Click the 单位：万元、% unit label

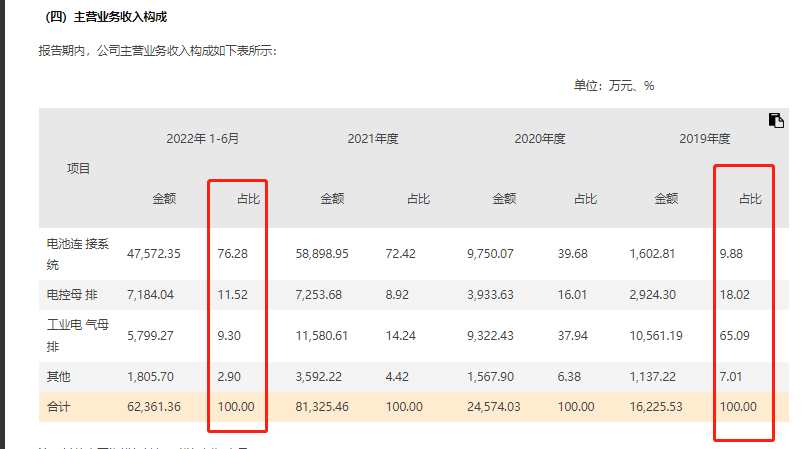tap(613, 86)
